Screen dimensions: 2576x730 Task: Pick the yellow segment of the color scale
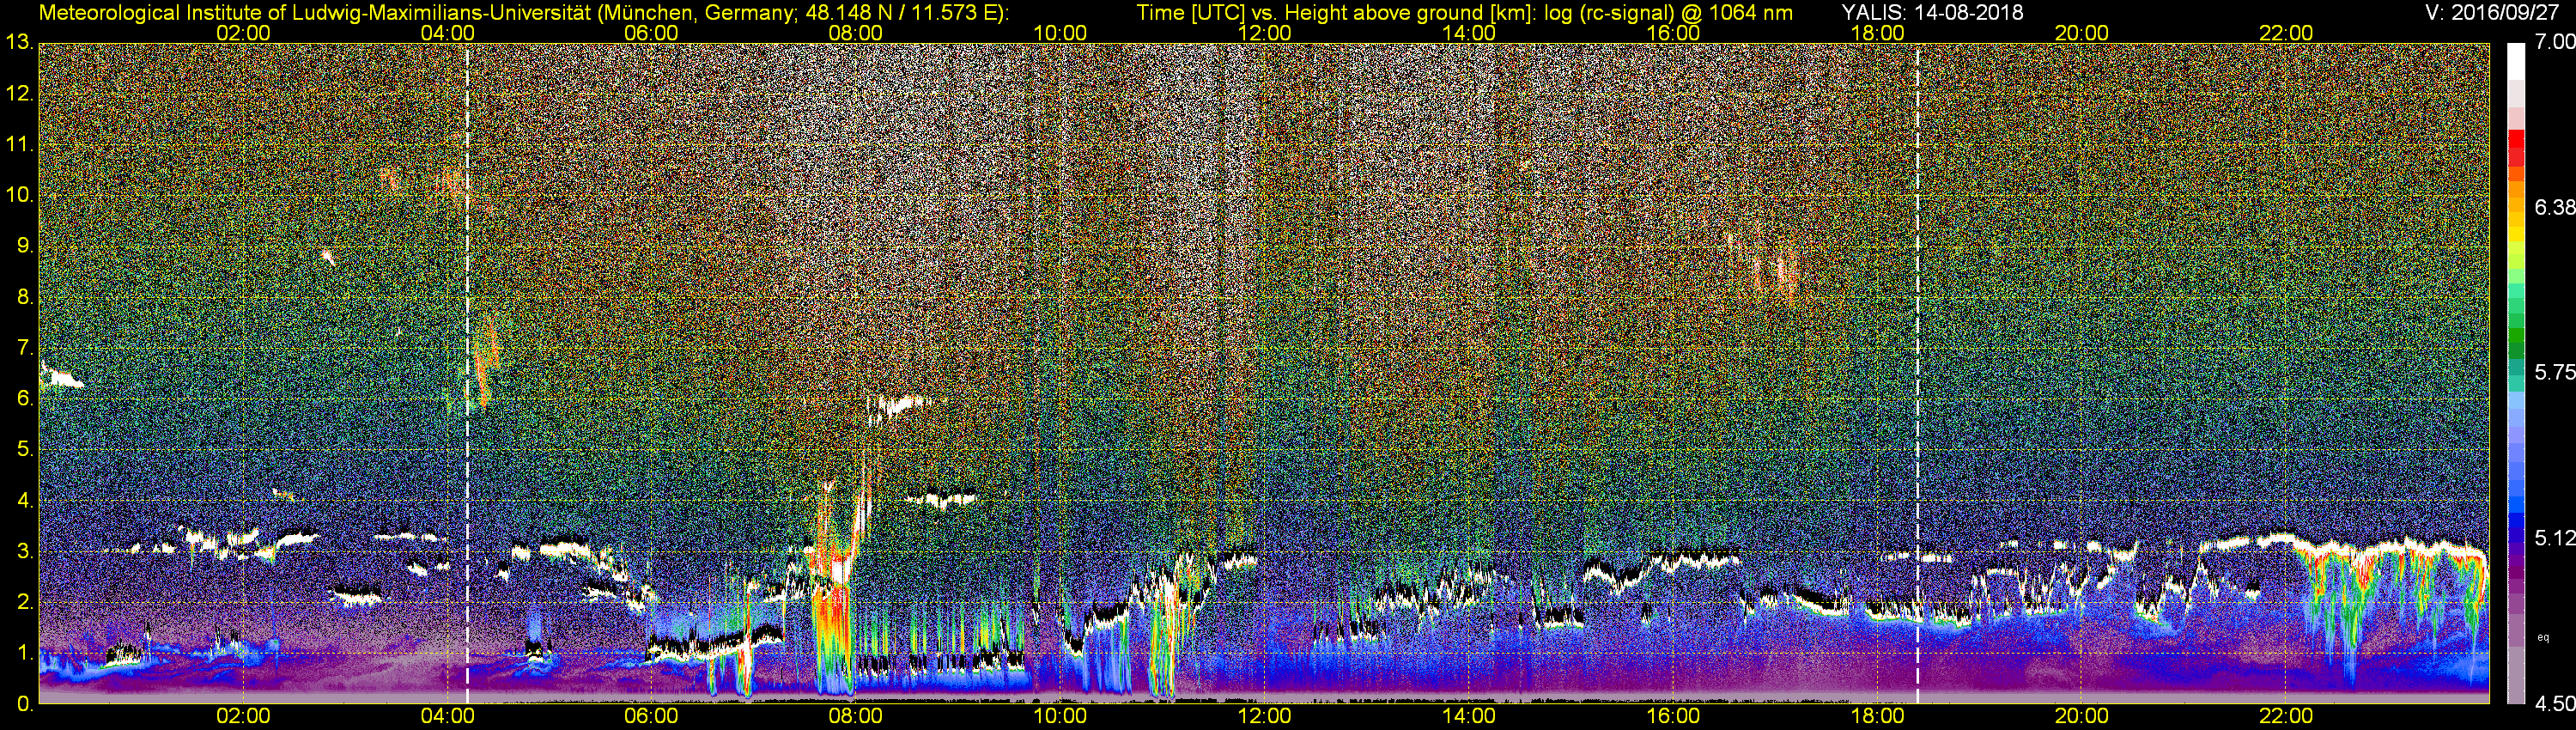point(2516,232)
